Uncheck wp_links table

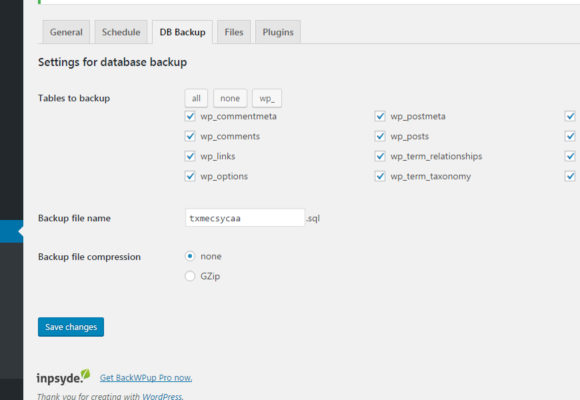tap(190, 156)
